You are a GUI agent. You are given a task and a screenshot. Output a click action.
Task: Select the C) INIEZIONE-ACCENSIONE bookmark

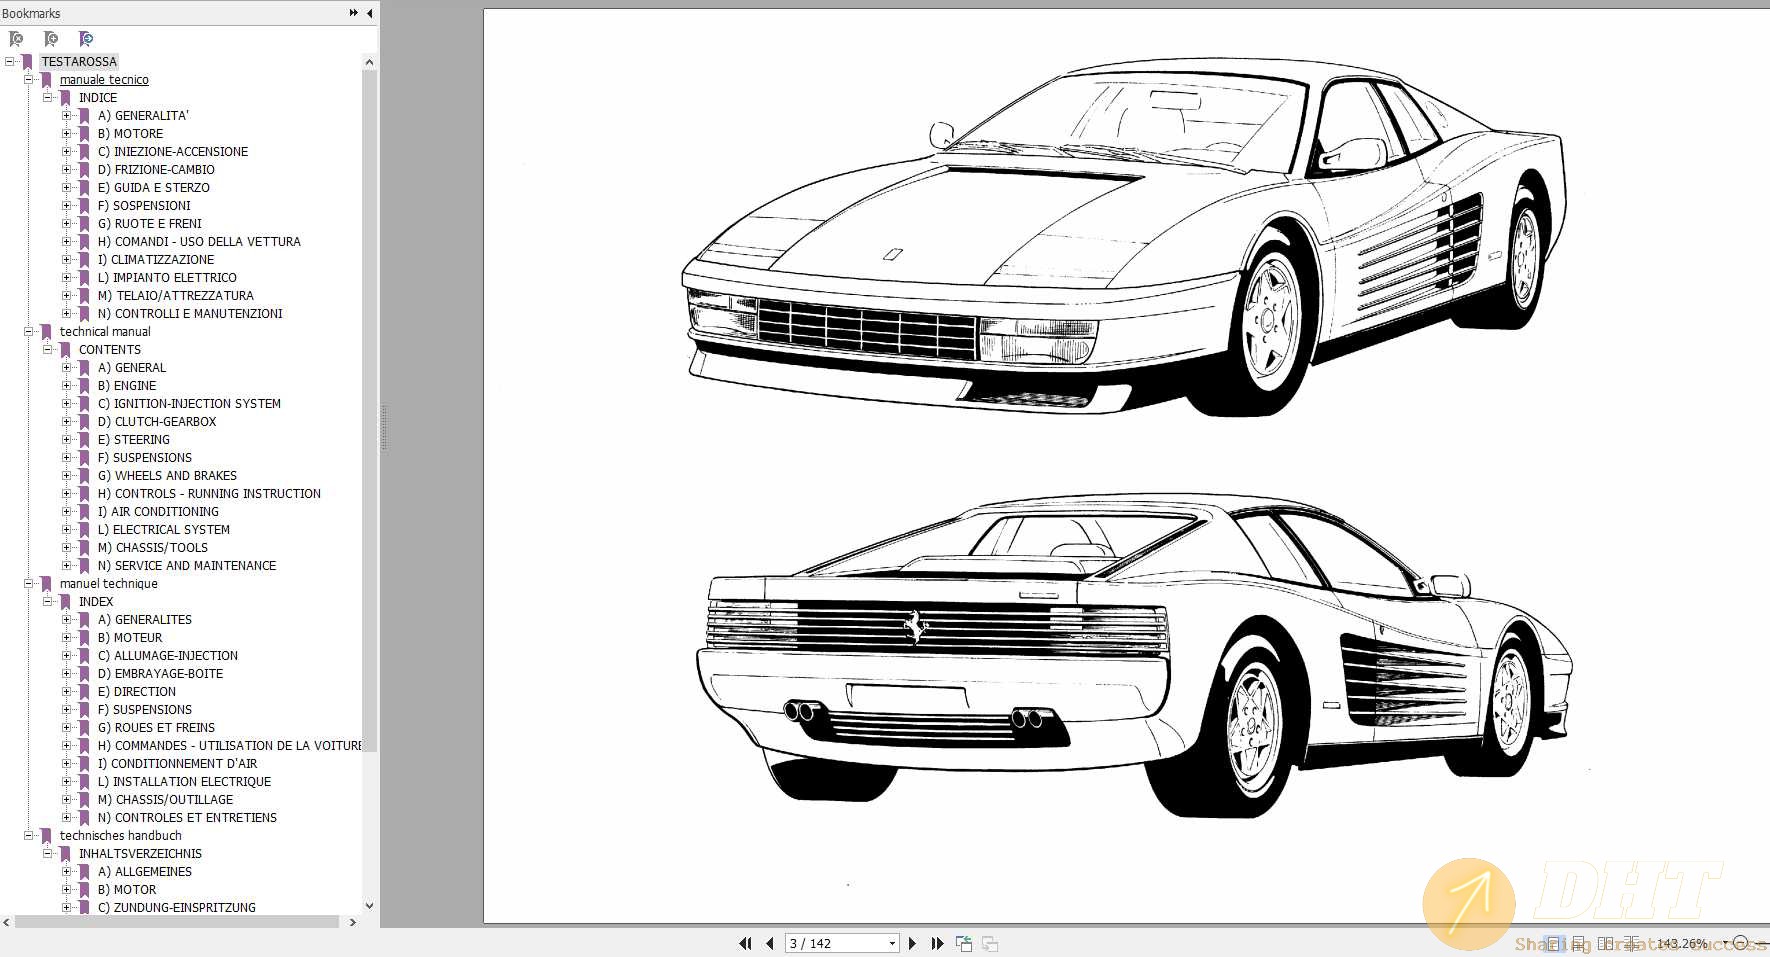173,152
